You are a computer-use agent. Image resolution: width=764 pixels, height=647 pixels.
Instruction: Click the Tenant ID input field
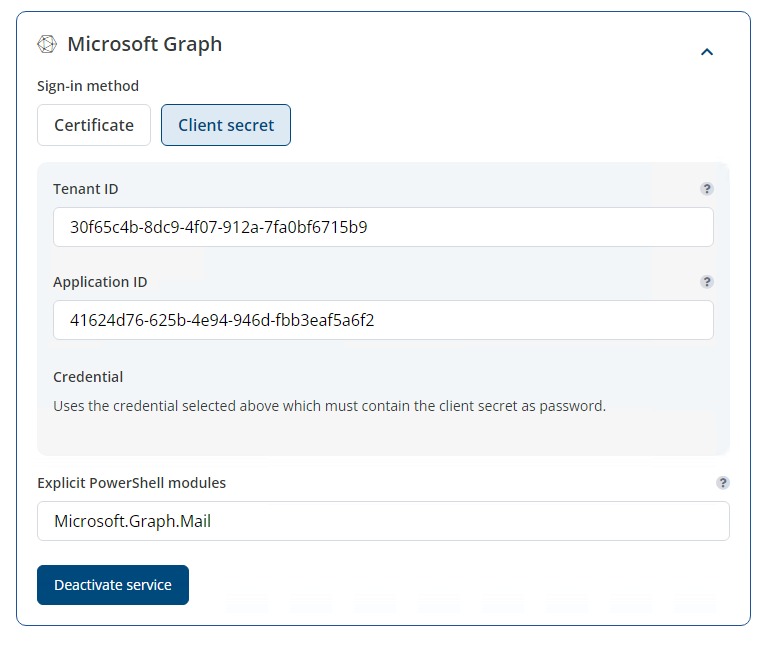[383, 227]
